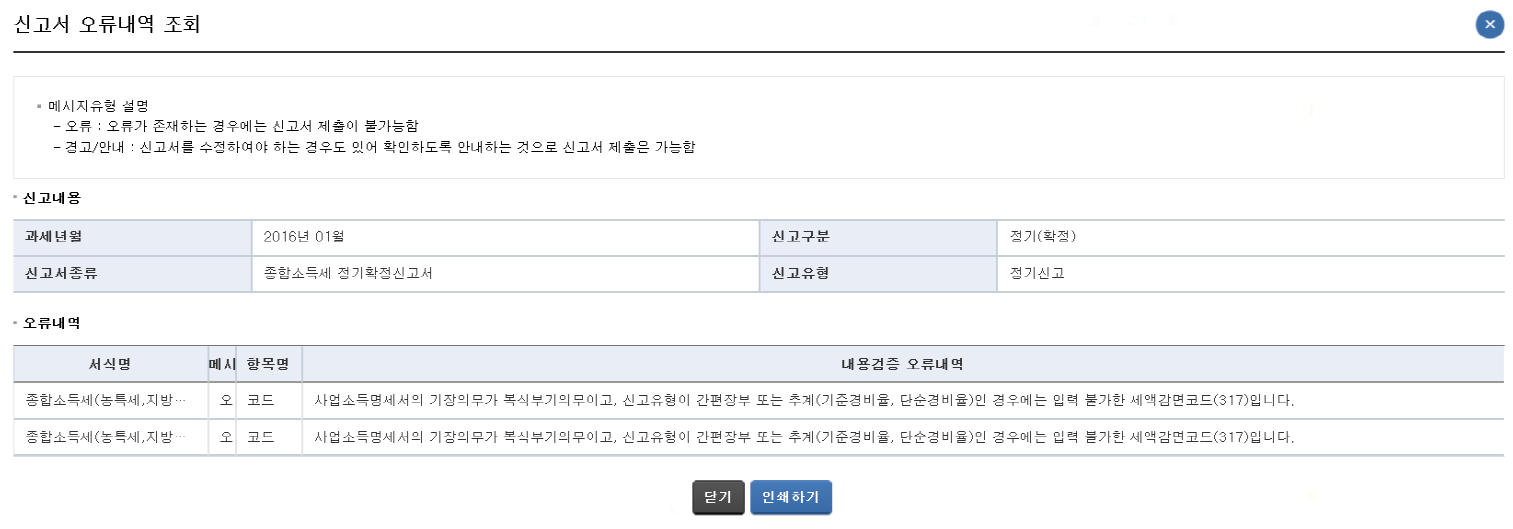This screenshot has width=1513, height=529.
Task: Select second row's 종합소득세(농특세,지방… form name cell
Action: pos(107,437)
